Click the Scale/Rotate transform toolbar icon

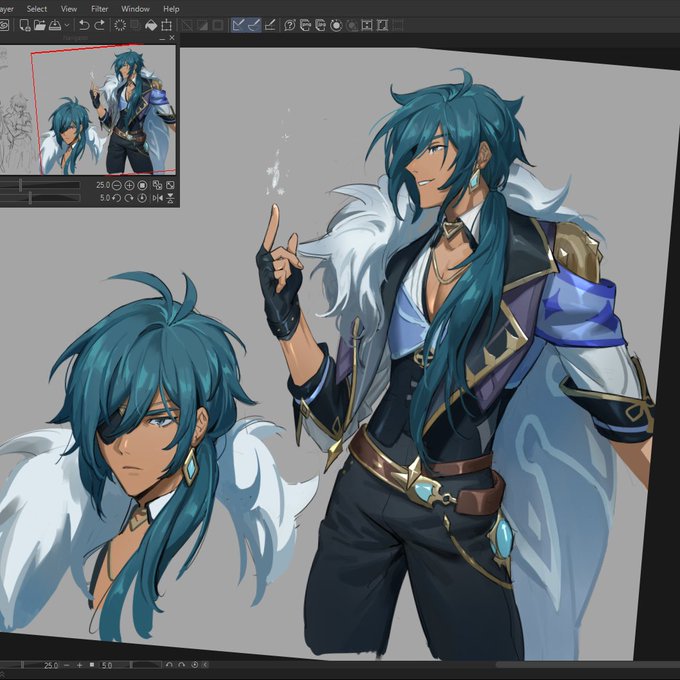167,25
